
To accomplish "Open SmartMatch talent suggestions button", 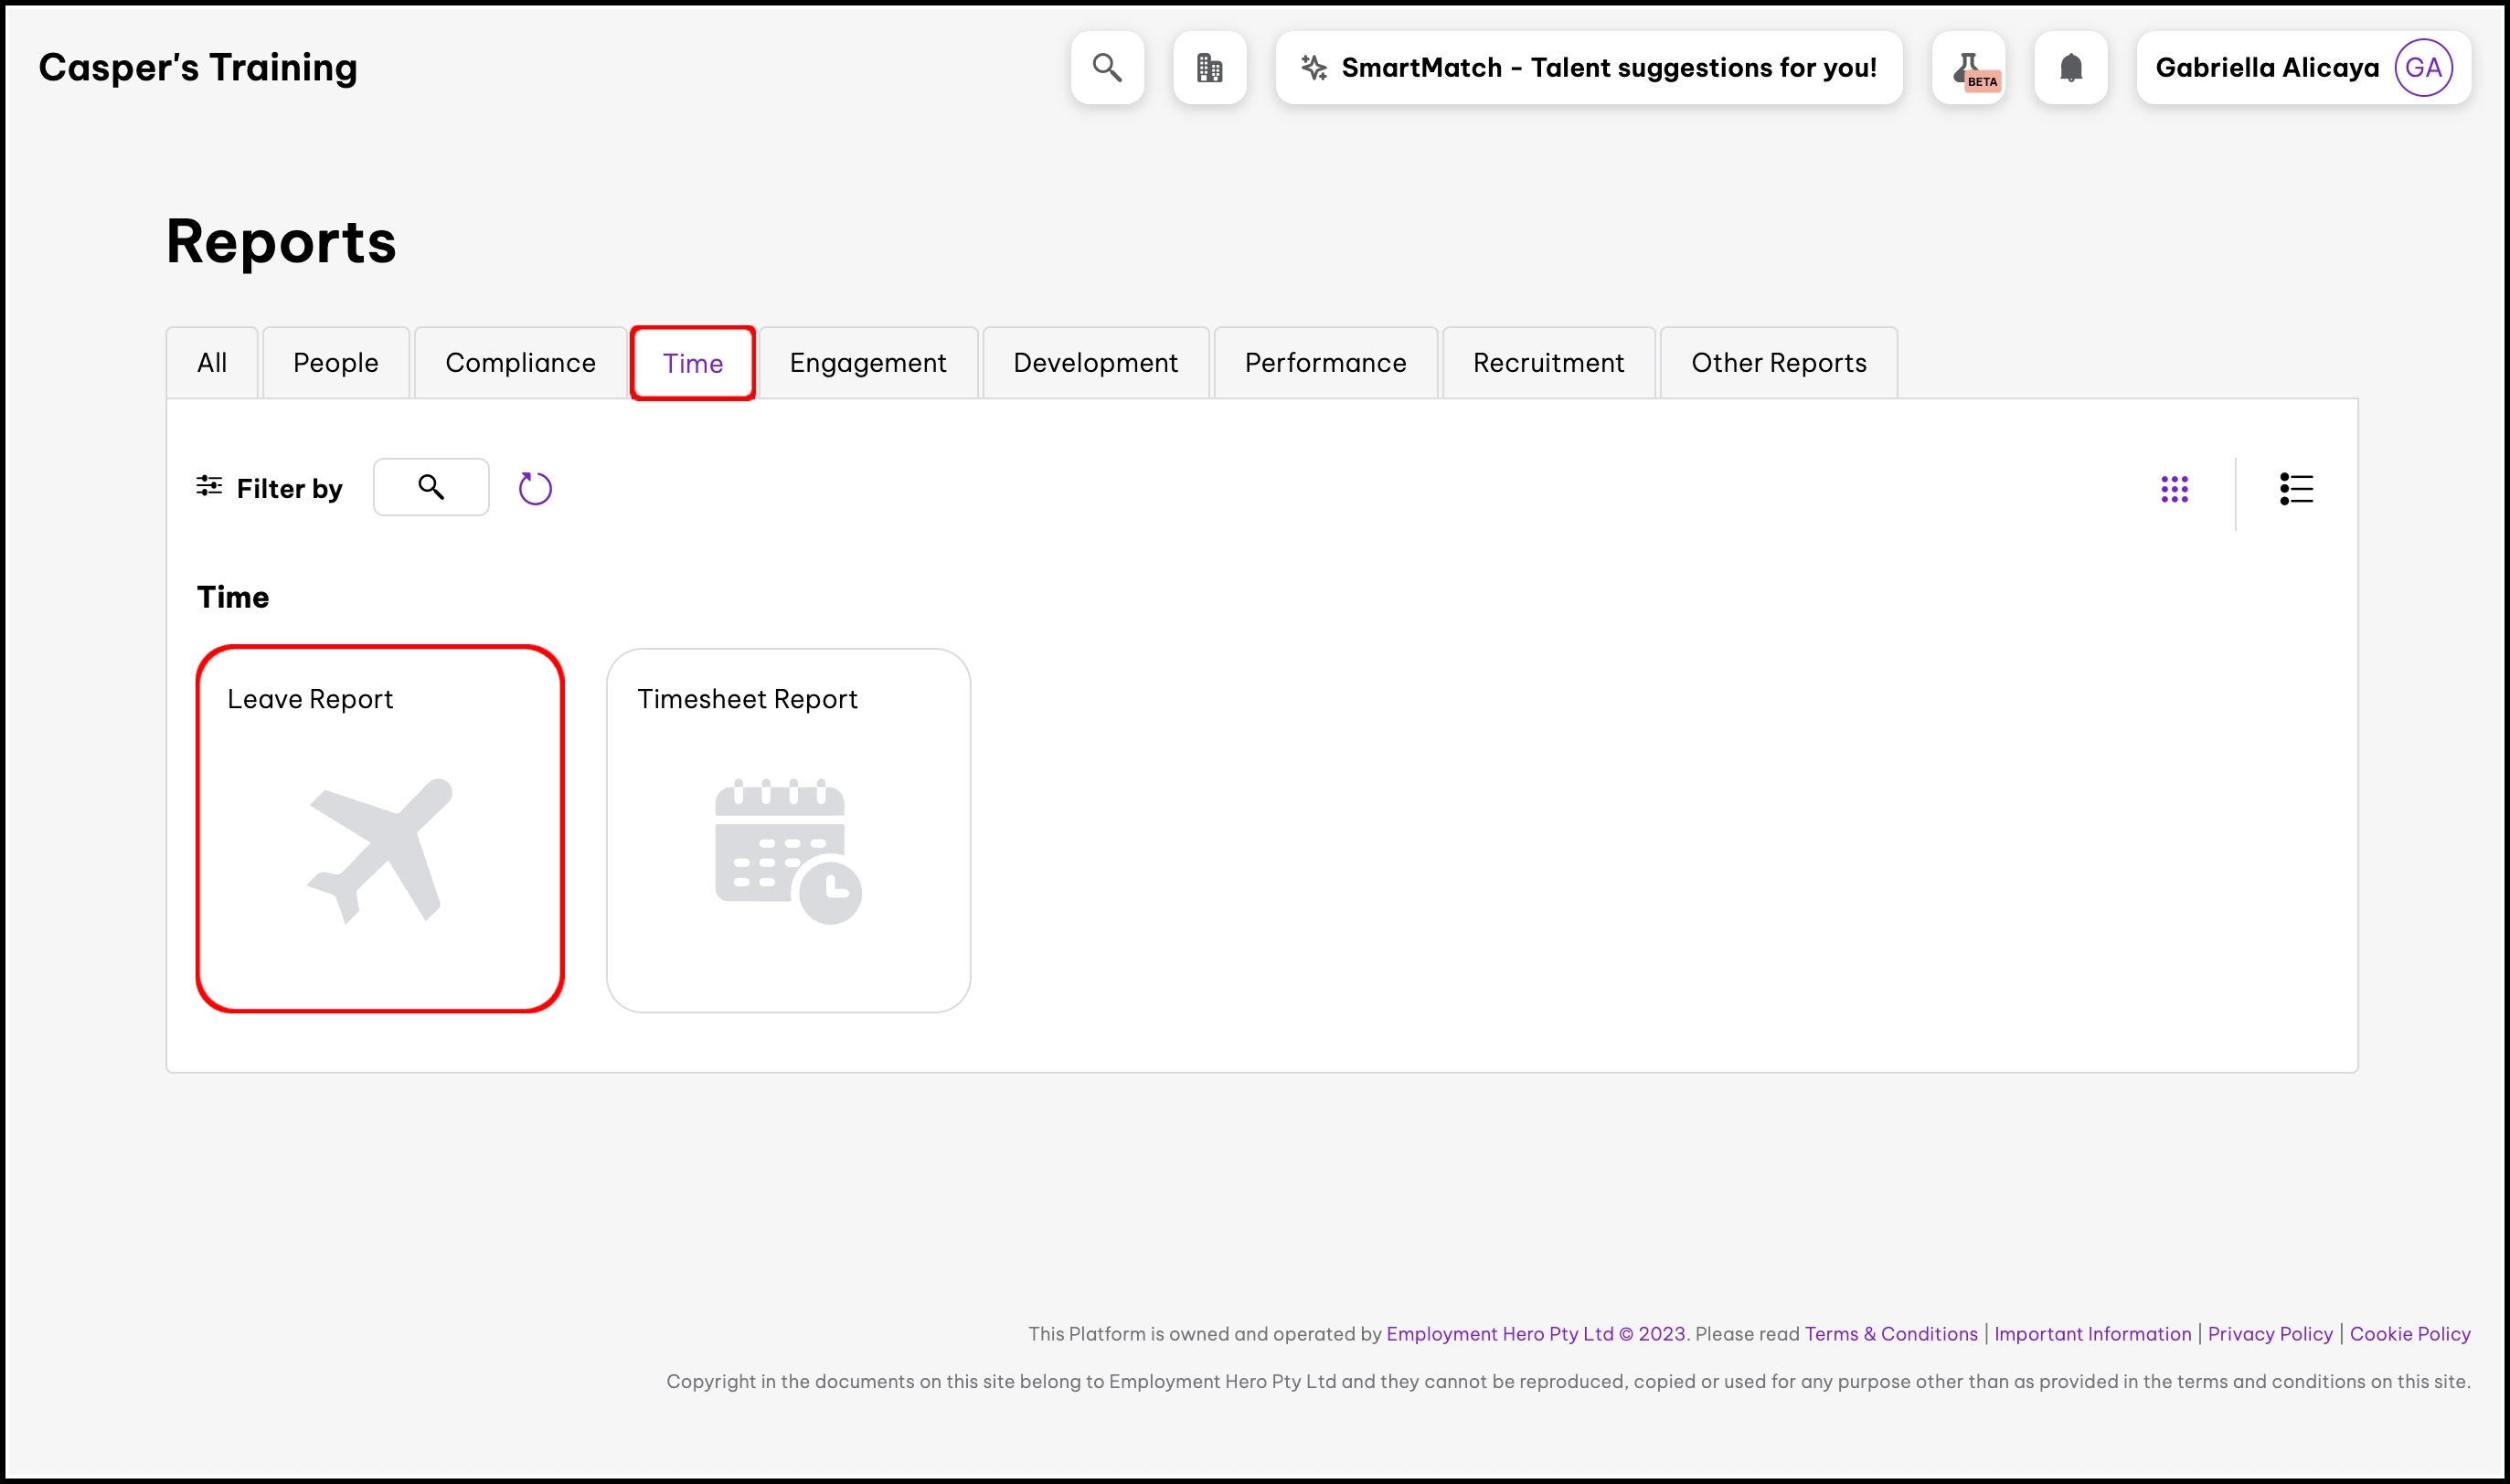I will [x=1588, y=67].
